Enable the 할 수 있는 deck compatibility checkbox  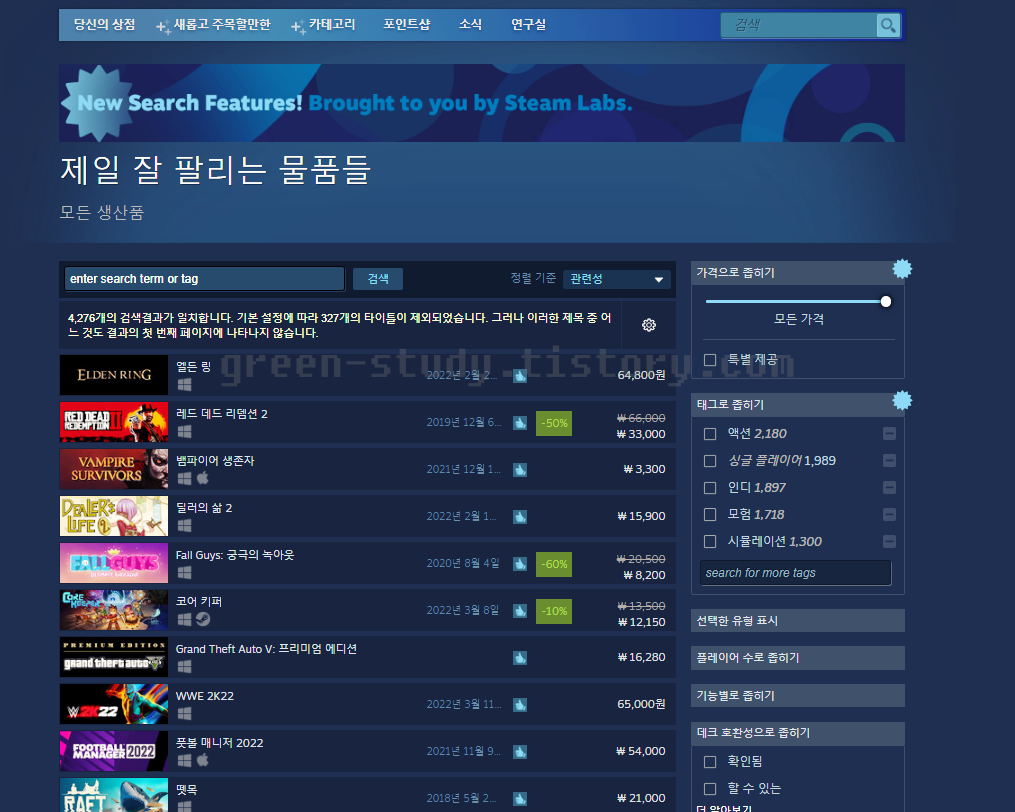[x=710, y=789]
